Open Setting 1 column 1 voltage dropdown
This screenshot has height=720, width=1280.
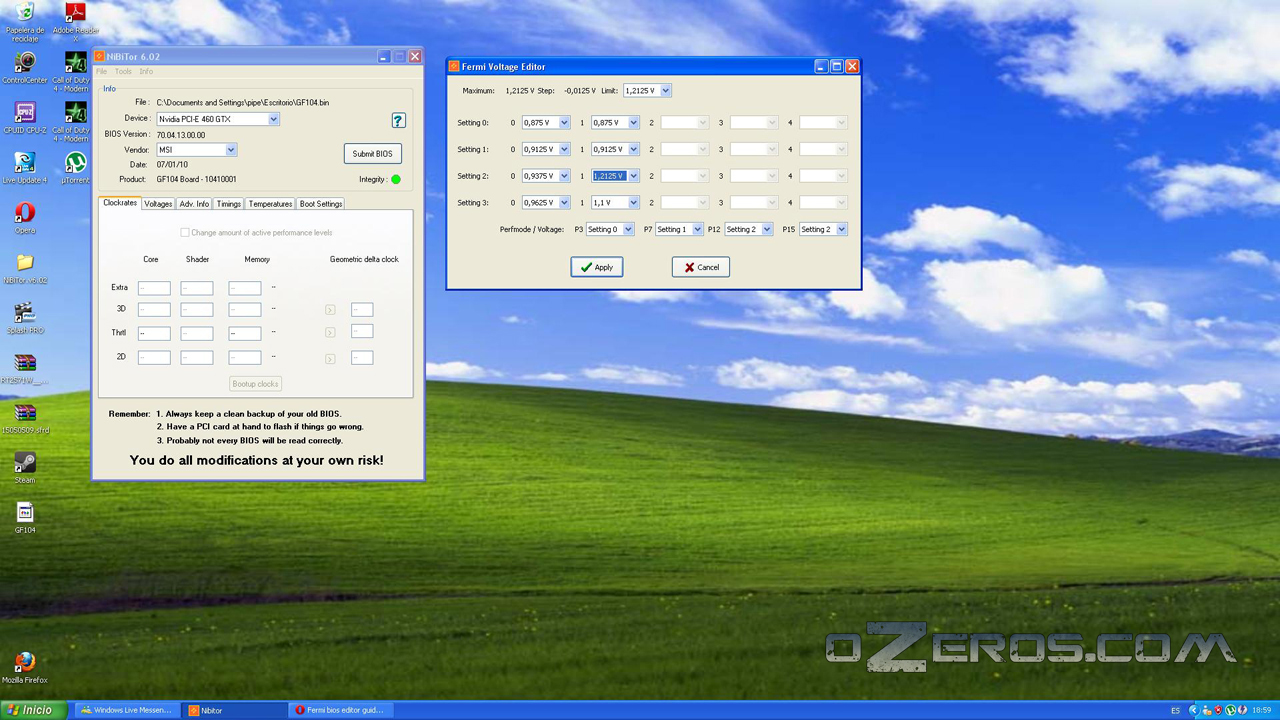[x=633, y=150]
